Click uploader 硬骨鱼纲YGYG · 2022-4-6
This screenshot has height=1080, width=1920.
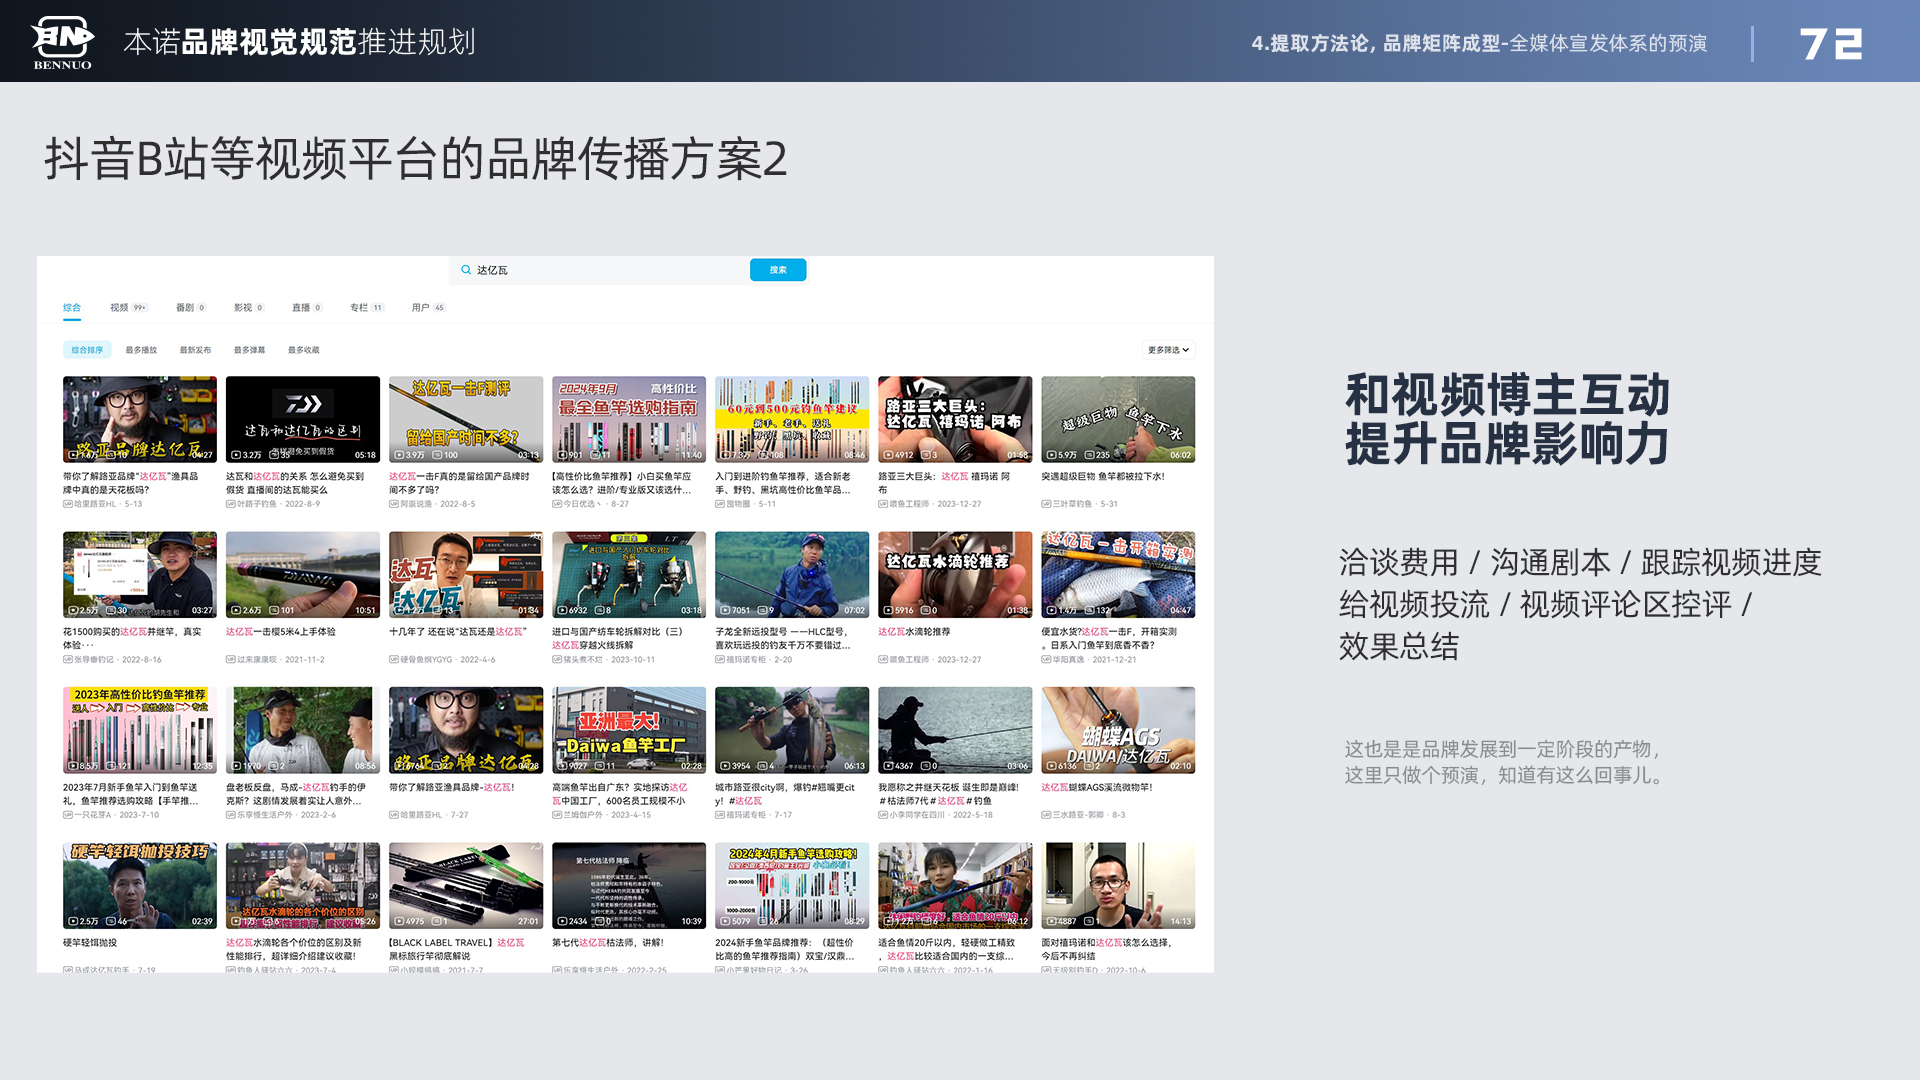pos(442,660)
